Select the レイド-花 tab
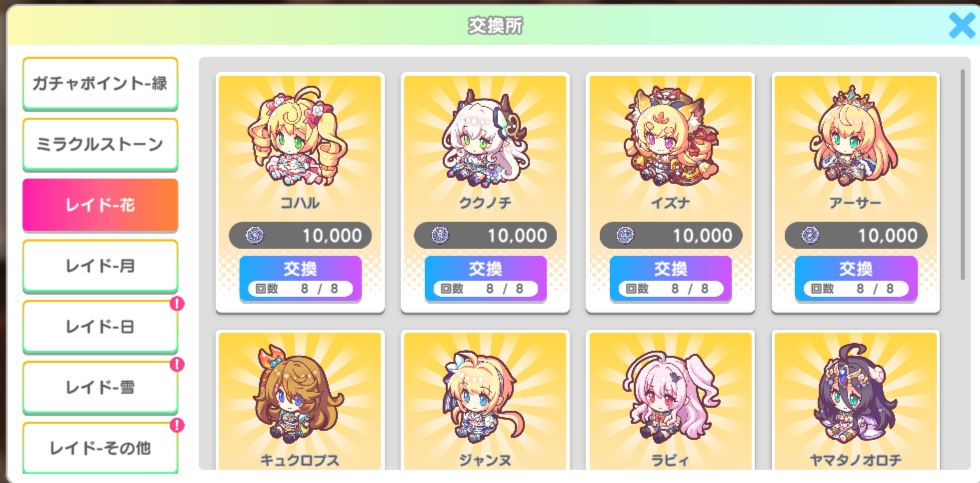Image resolution: width=980 pixels, height=483 pixels. pyautogui.click(x=100, y=205)
